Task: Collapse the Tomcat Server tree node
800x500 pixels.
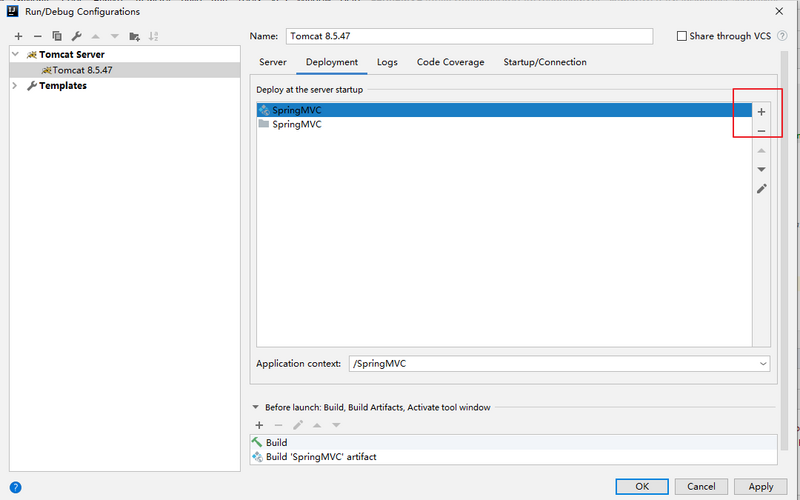Action: pos(15,54)
